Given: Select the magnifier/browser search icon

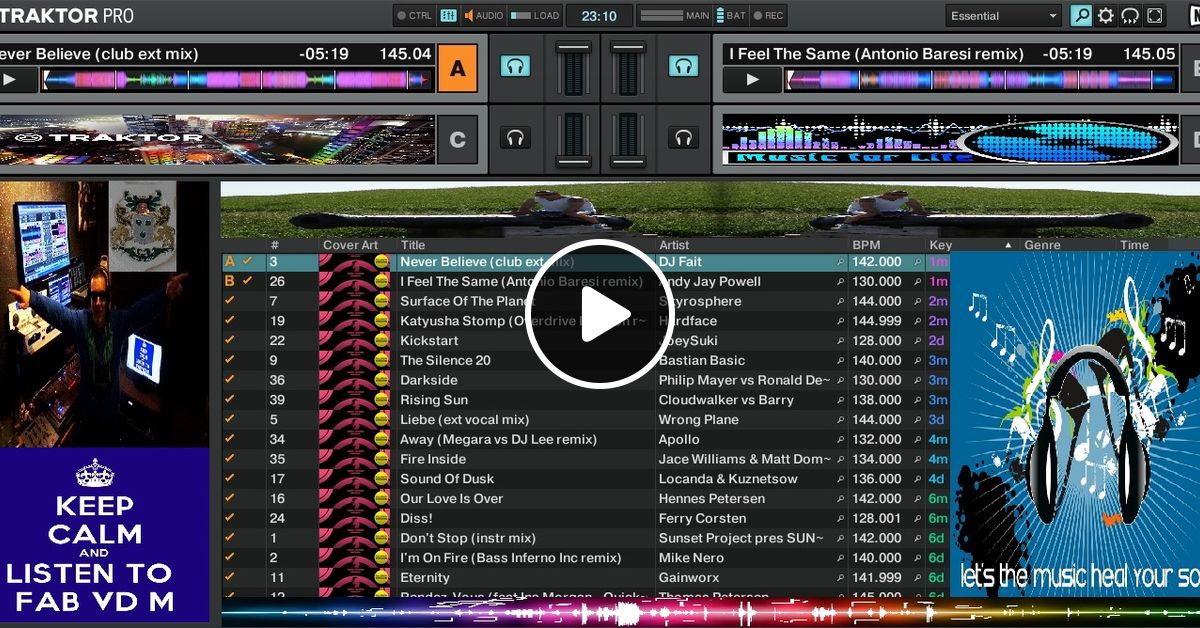Looking at the screenshot, I should coord(1082,15).
